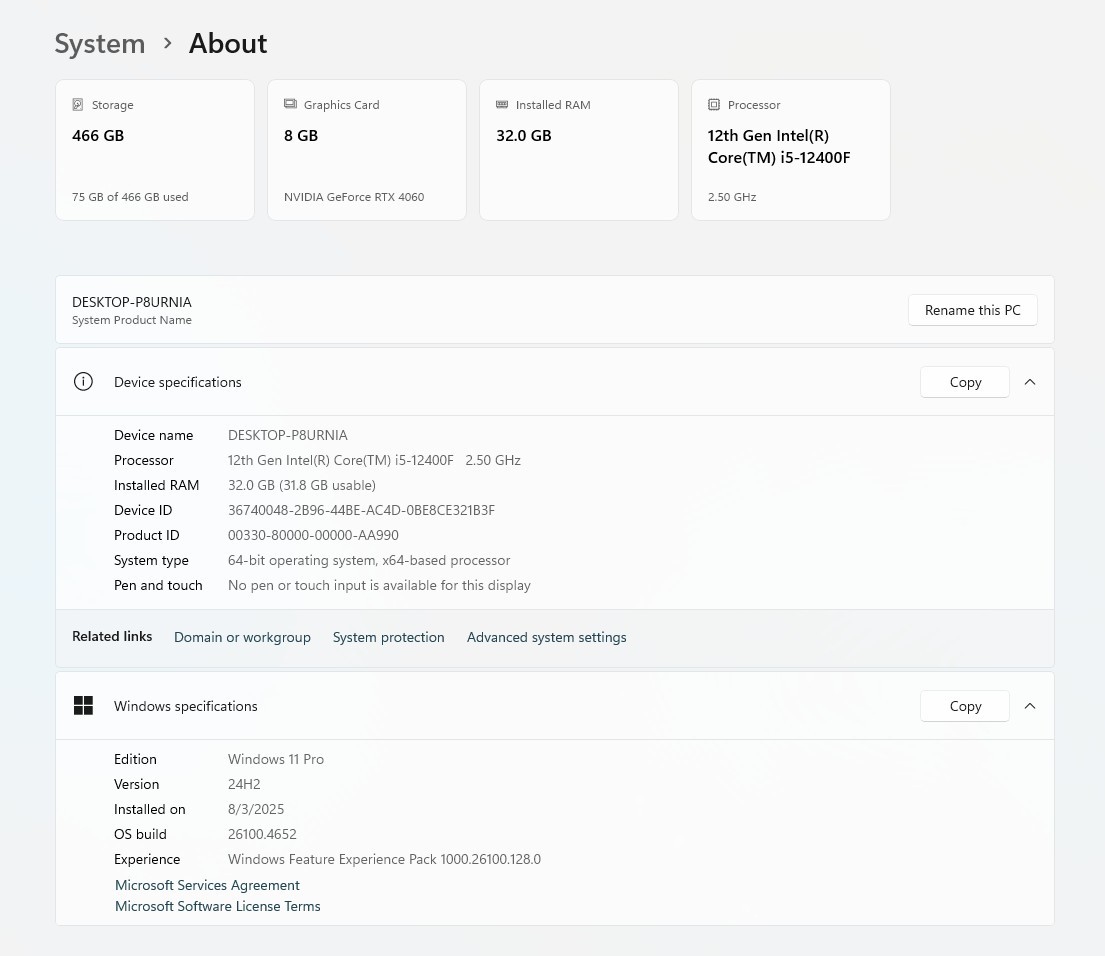1105x956 pixels.
Task: Open Microsoft Services Agreement link
Action: (x=207, y=885)
